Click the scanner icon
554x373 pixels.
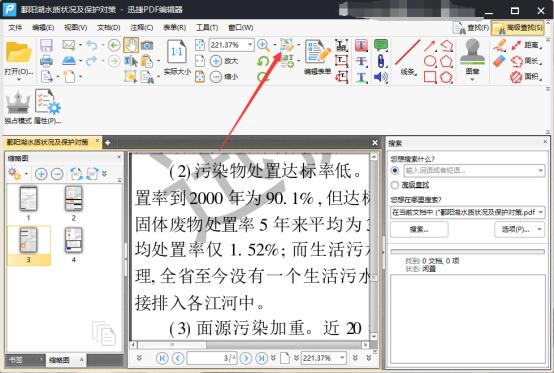tap(69, 61)
